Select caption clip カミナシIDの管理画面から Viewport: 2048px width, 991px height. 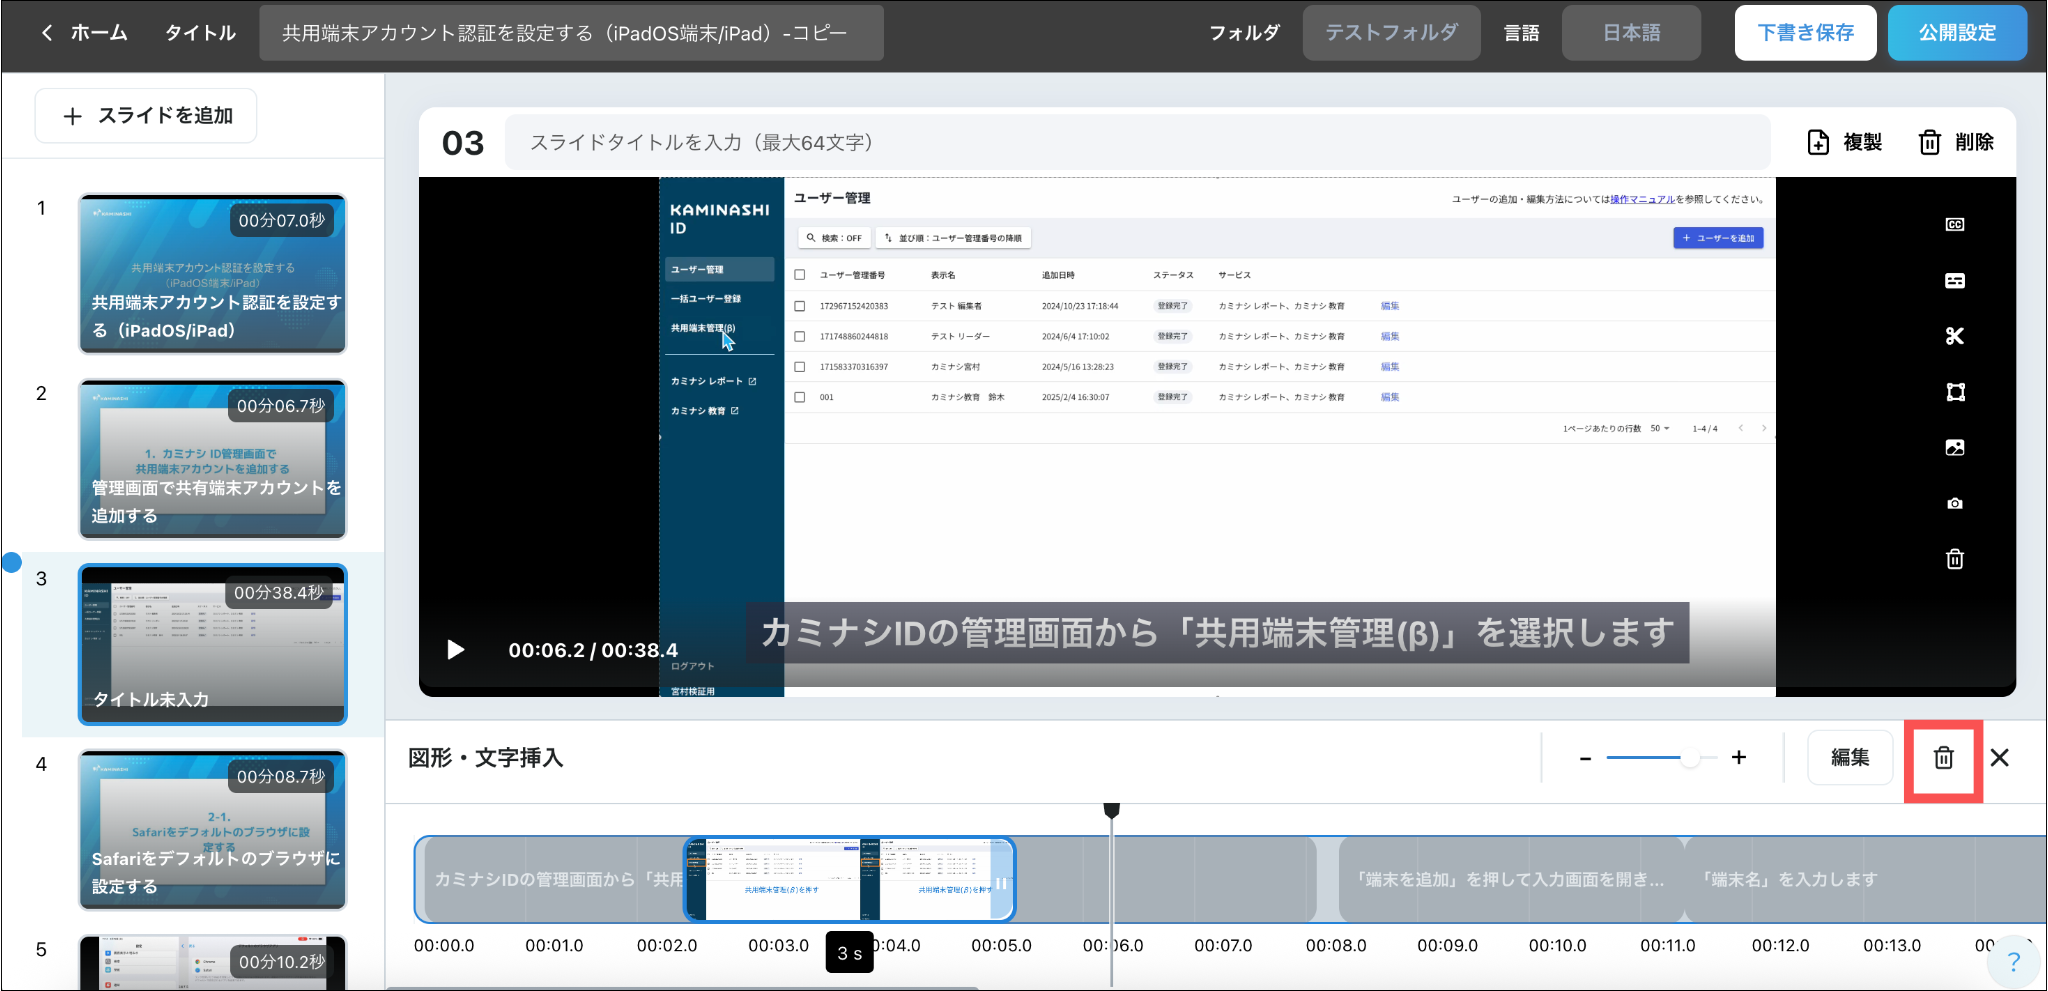click(x=555, y=879)
